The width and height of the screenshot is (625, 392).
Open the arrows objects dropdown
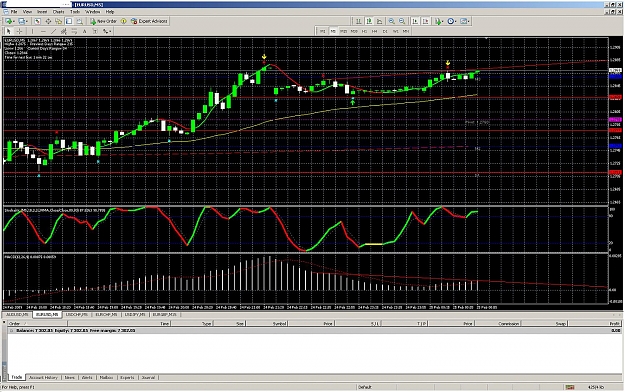[107, 31]
